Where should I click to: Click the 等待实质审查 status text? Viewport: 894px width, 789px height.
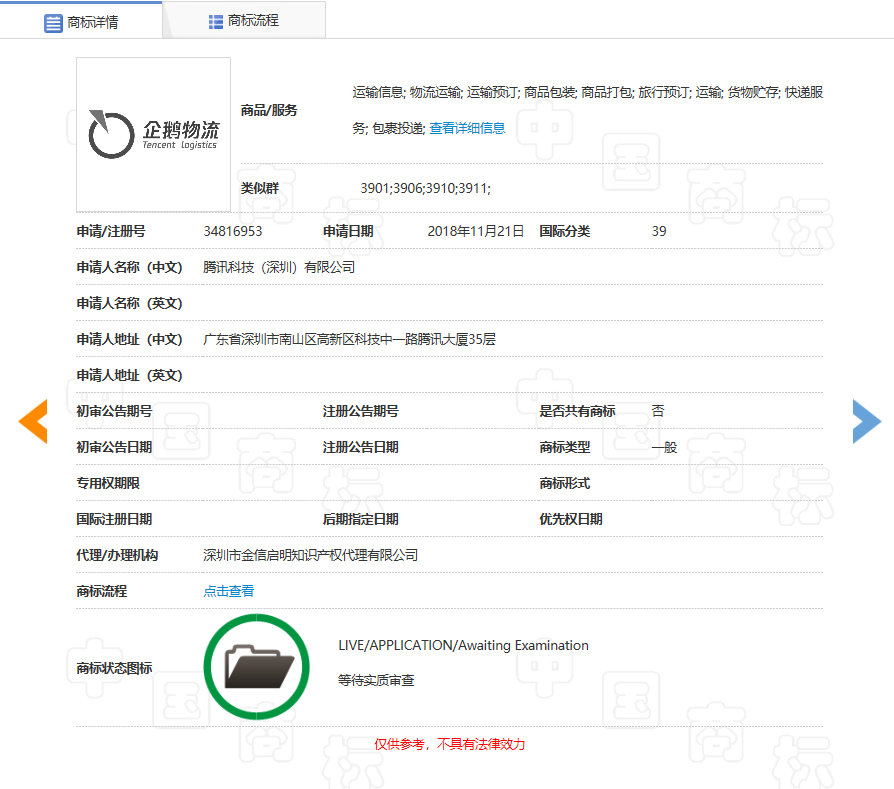[x=376, y=680]
